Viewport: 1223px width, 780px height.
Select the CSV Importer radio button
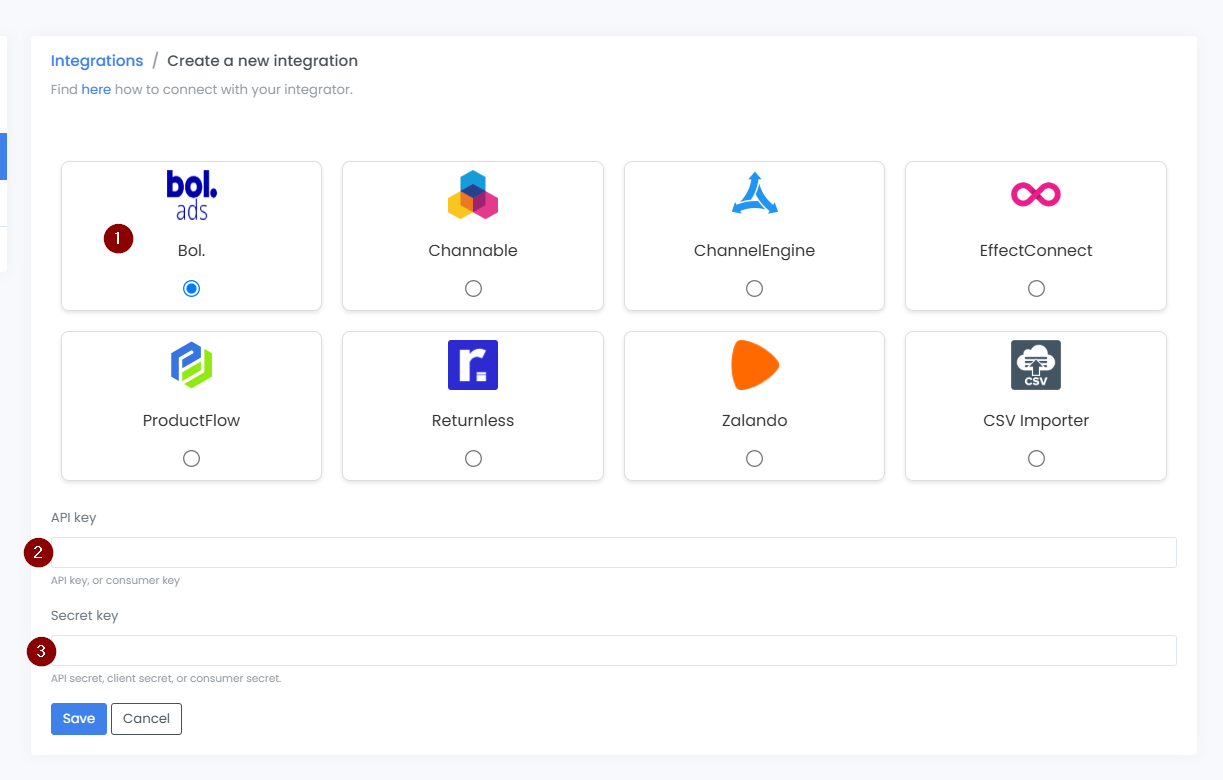tap(1036, 458)
